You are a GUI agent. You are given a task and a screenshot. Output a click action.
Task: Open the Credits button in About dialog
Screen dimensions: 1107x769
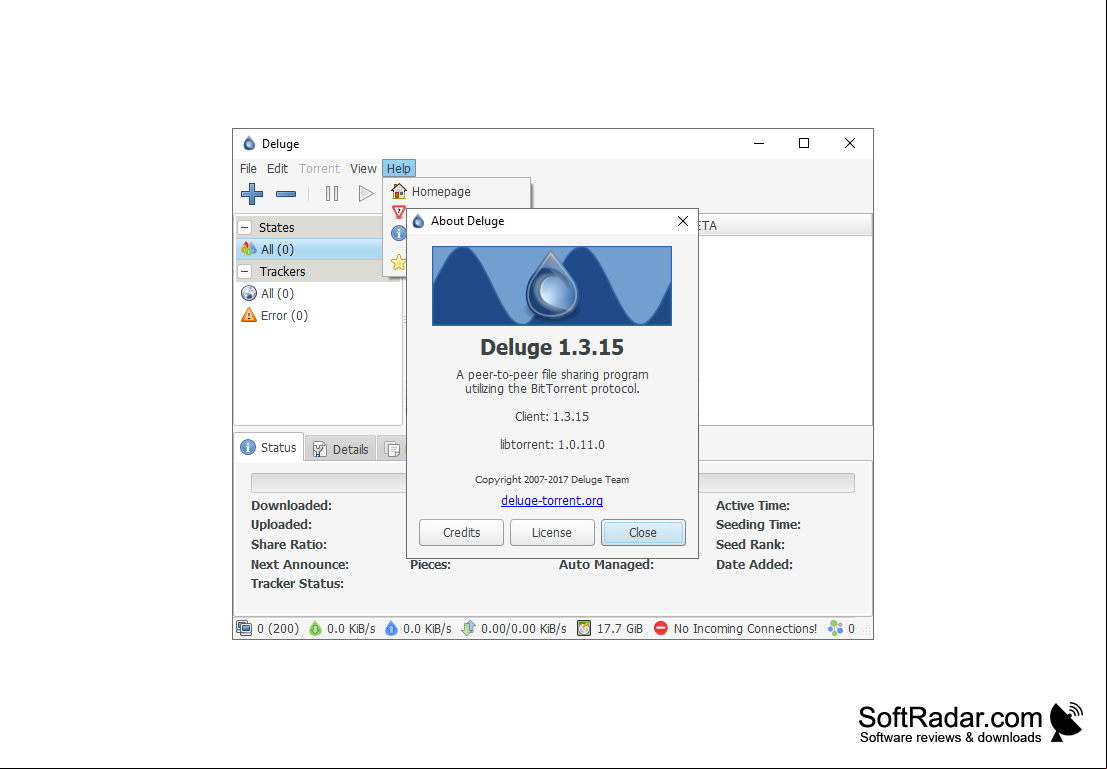click(462, 532)
